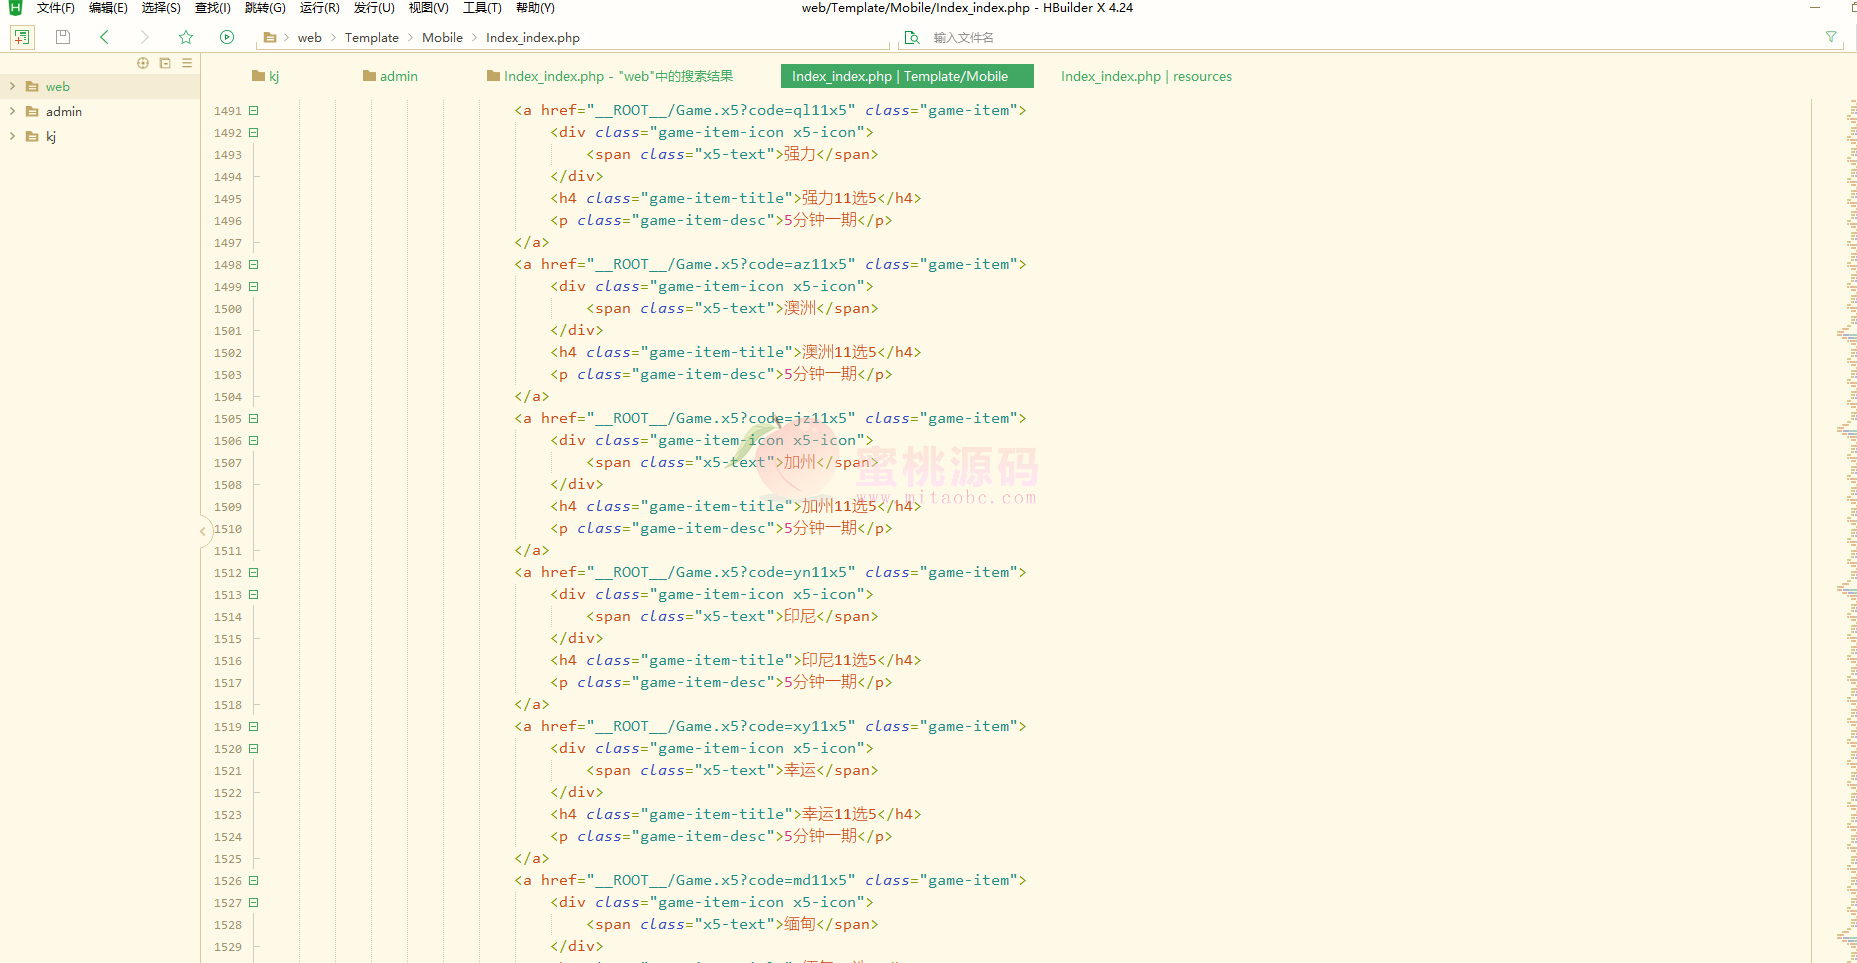The width and height of the screenshot is (1857, 963).
Task: Toggle code fold at line 1505
Action: (254, 419)
